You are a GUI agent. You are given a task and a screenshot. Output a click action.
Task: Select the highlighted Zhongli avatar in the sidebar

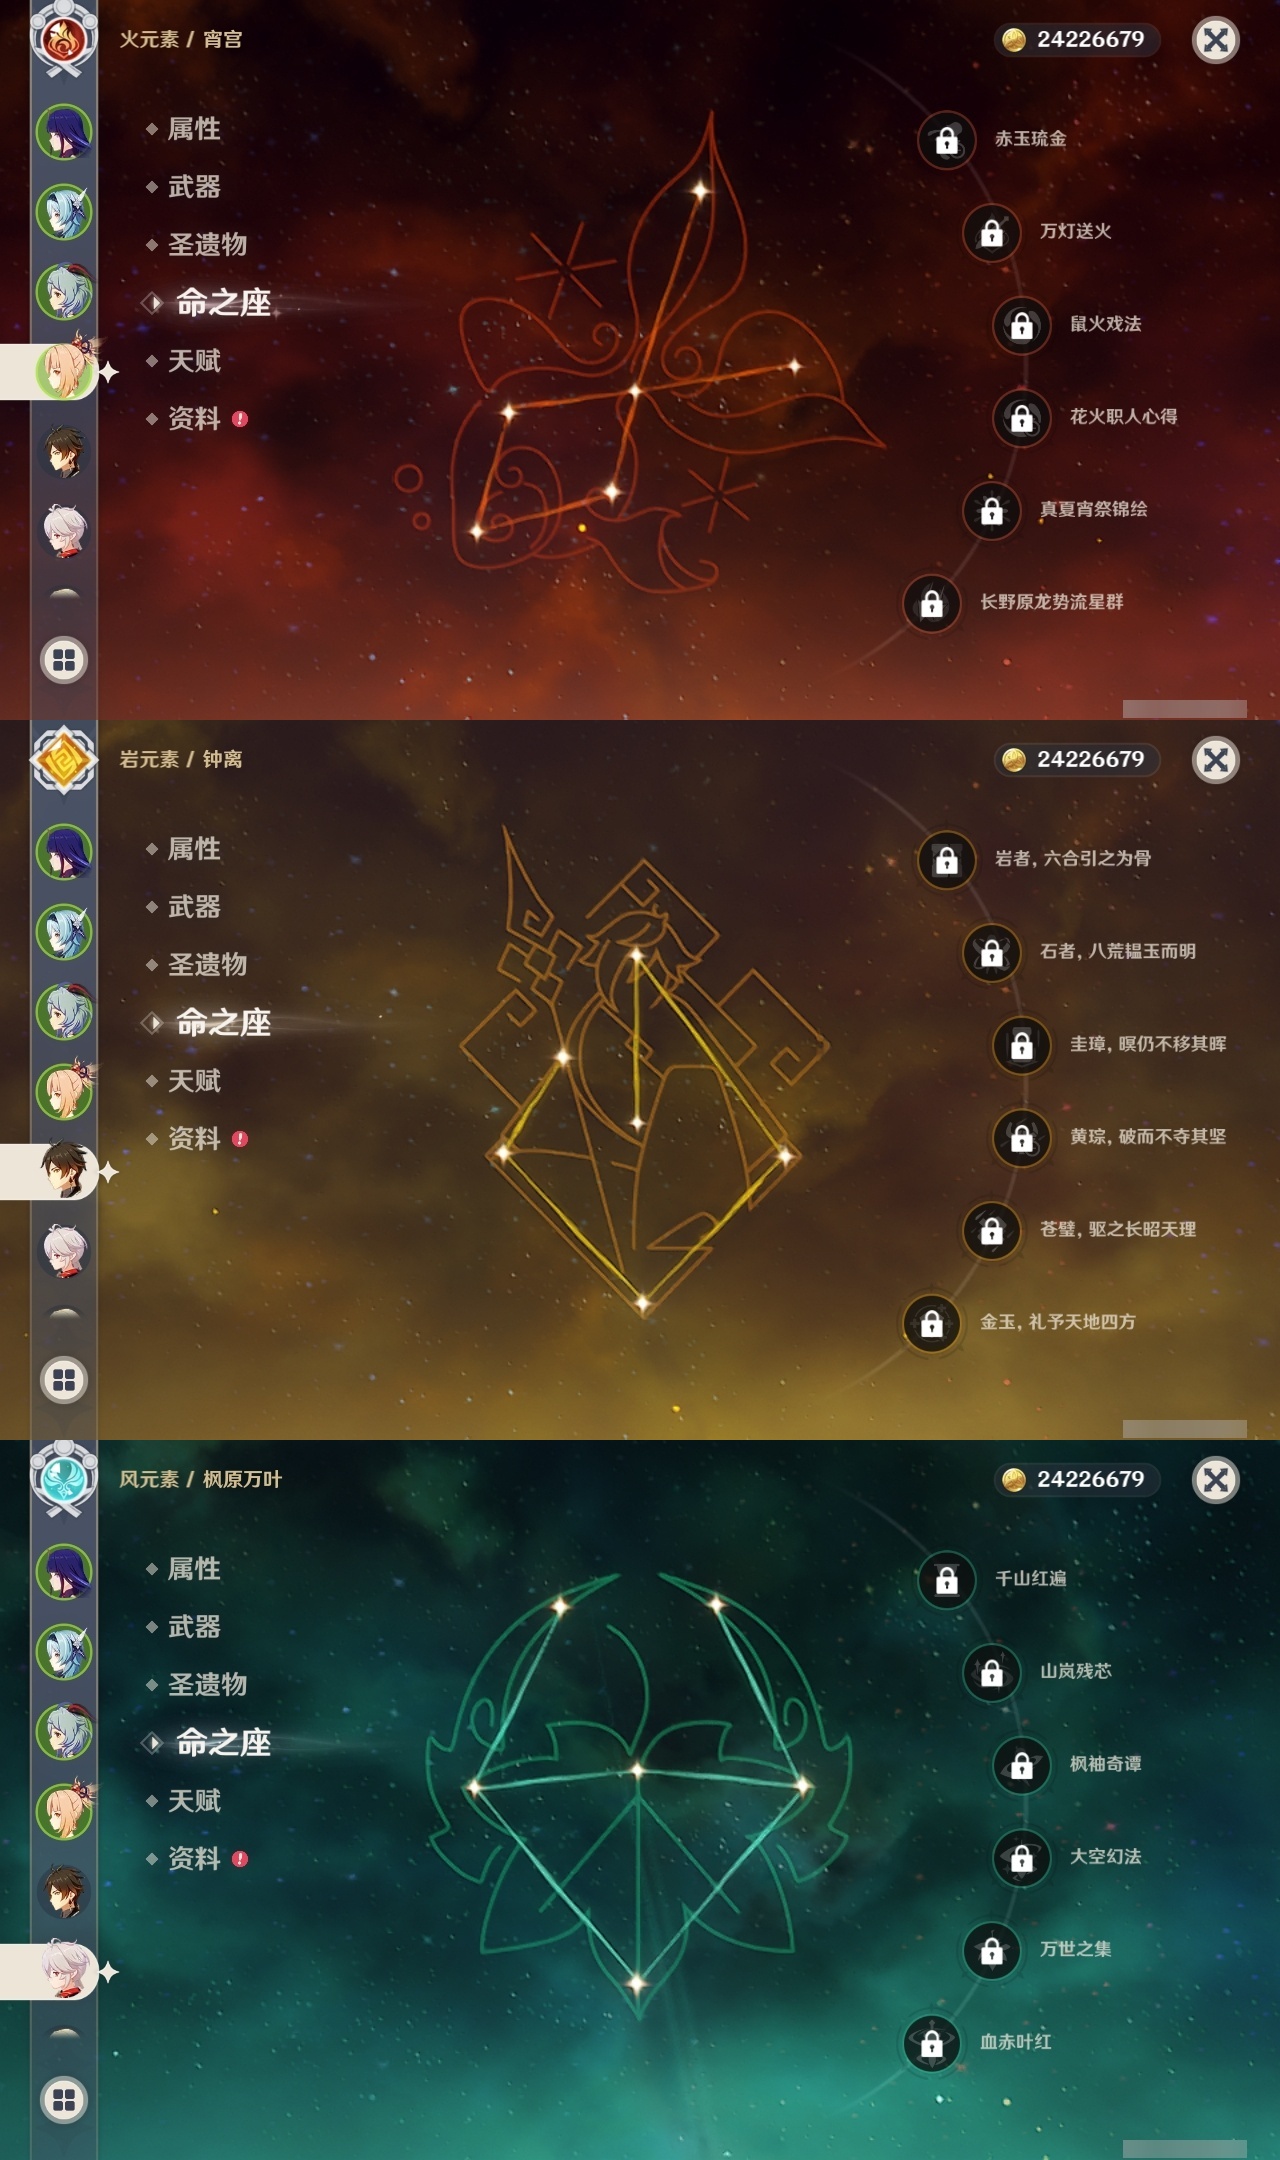click(65, 1170)
